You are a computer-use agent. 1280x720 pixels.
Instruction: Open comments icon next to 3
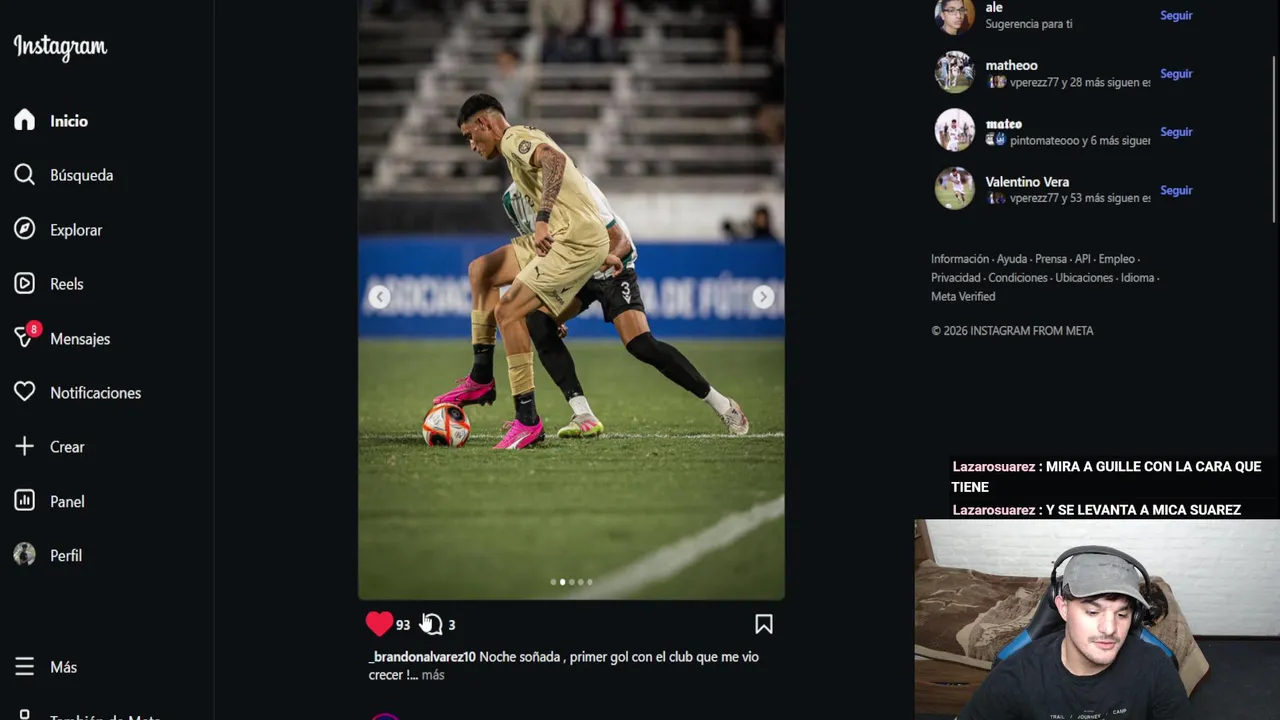(431, 624)
